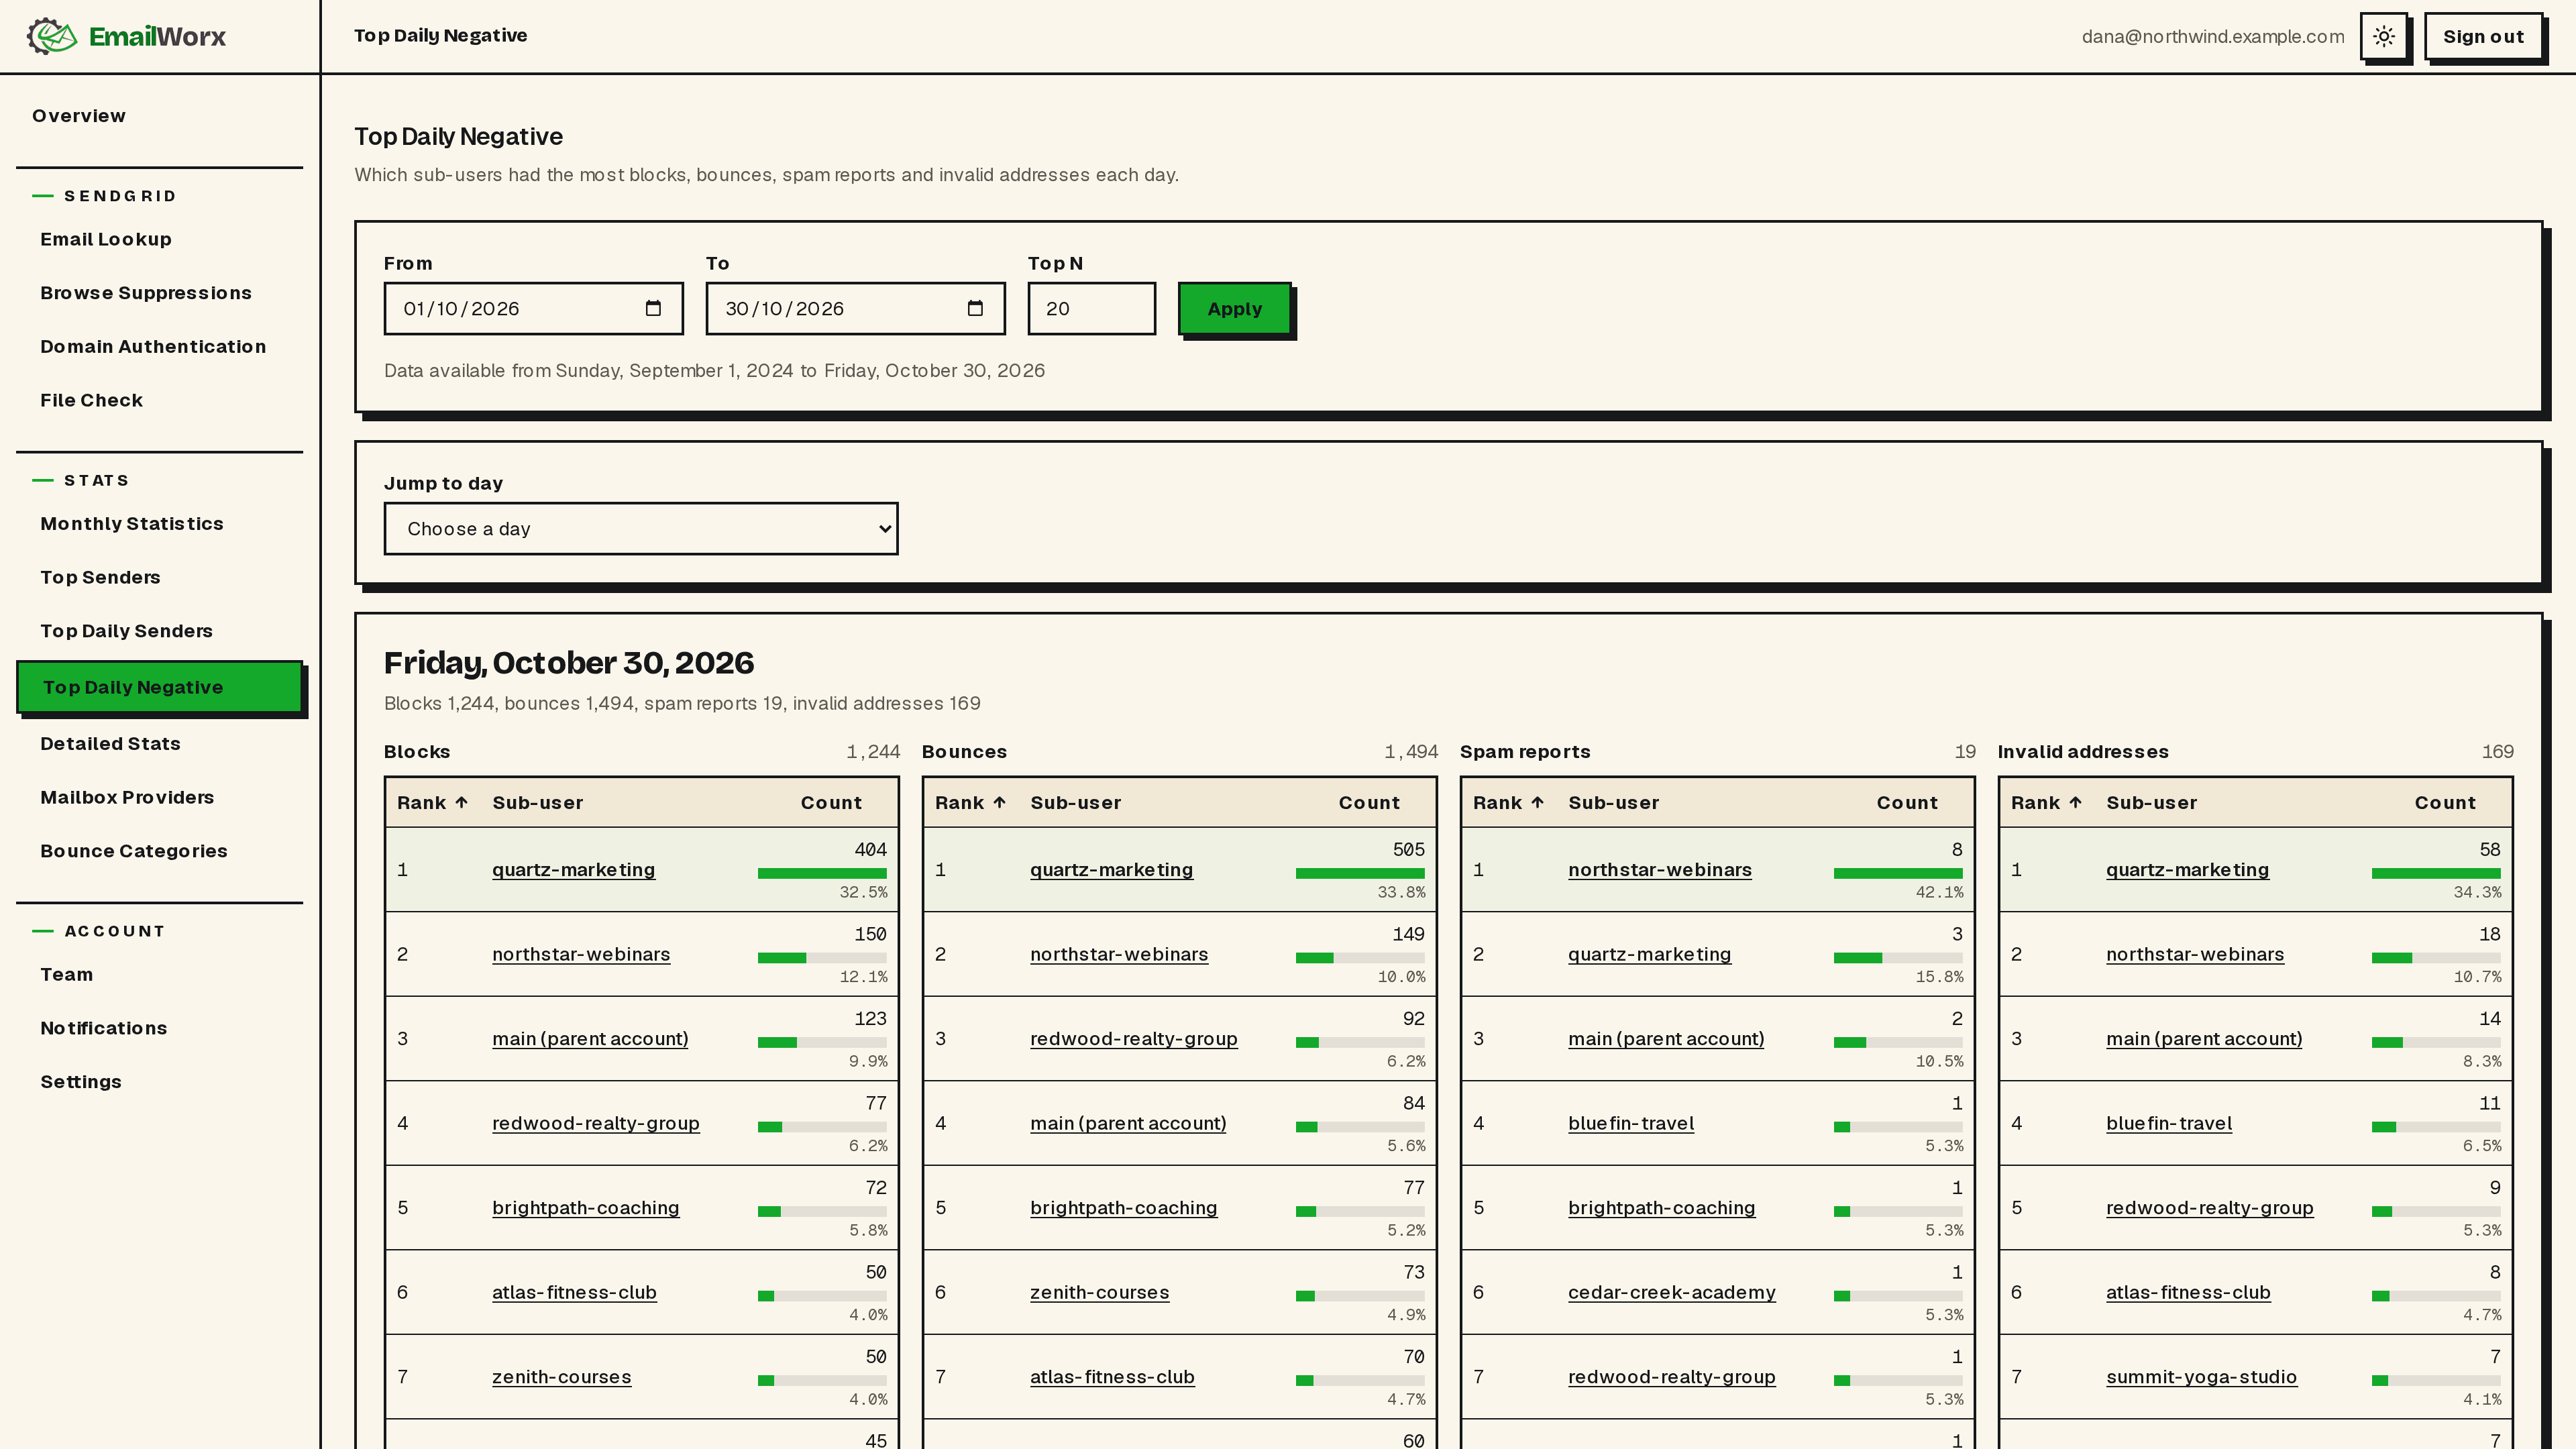Click the 42.1% bar for northstar-webinars spam
Image resolution: width=2576 pixels, height=1449 pixels.
[x=1898, y=873]
